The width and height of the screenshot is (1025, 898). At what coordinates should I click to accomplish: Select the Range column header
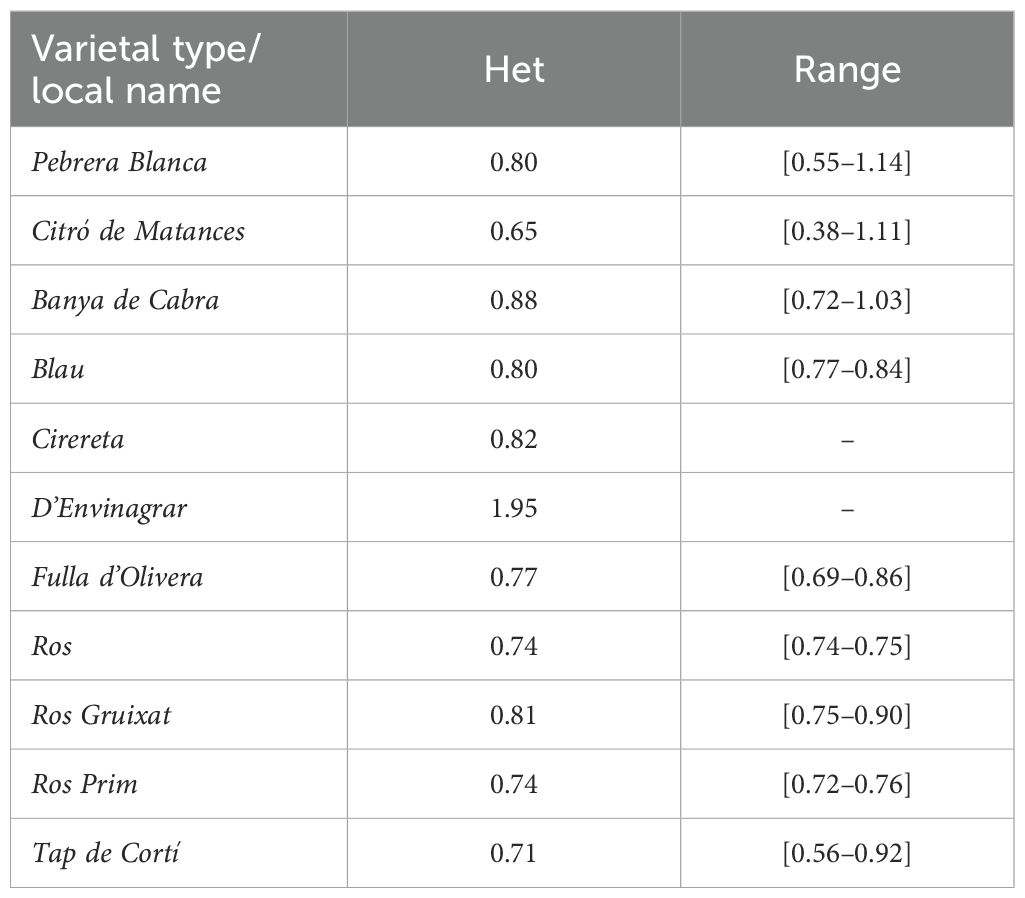click(x=847, y=71)
